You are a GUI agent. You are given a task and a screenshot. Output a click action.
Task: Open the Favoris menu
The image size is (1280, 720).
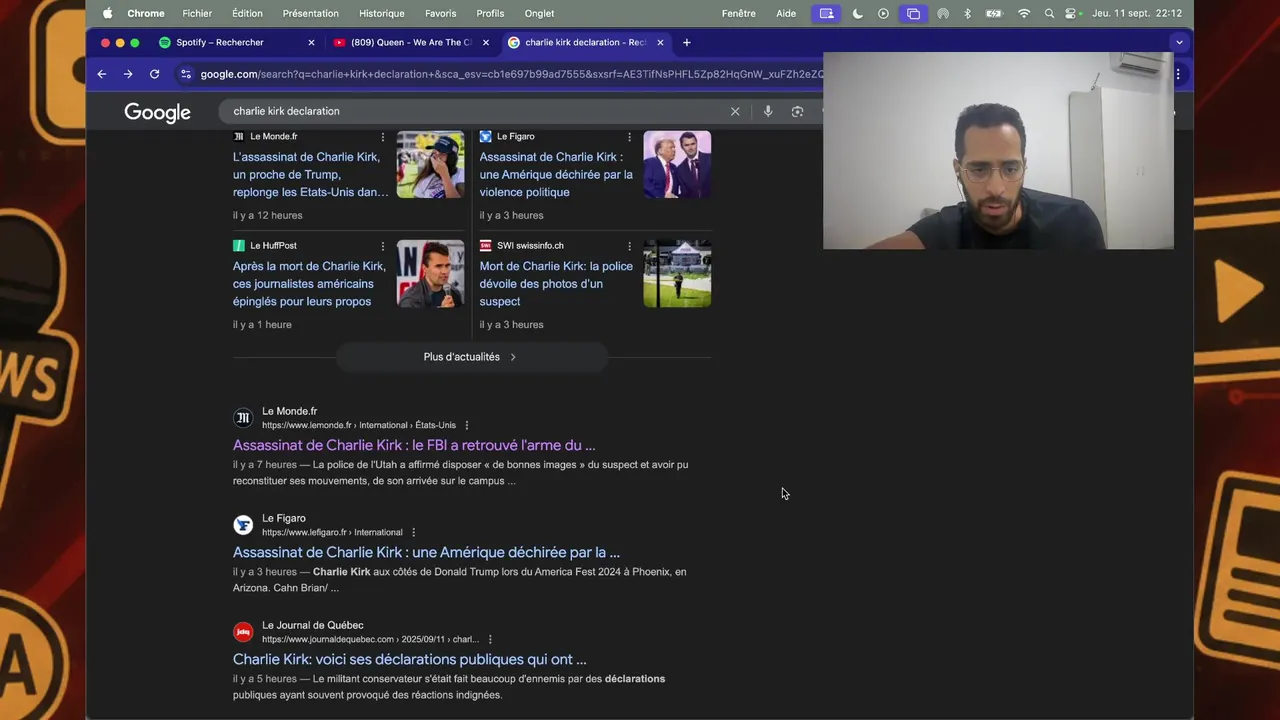(x=440, y=13)
